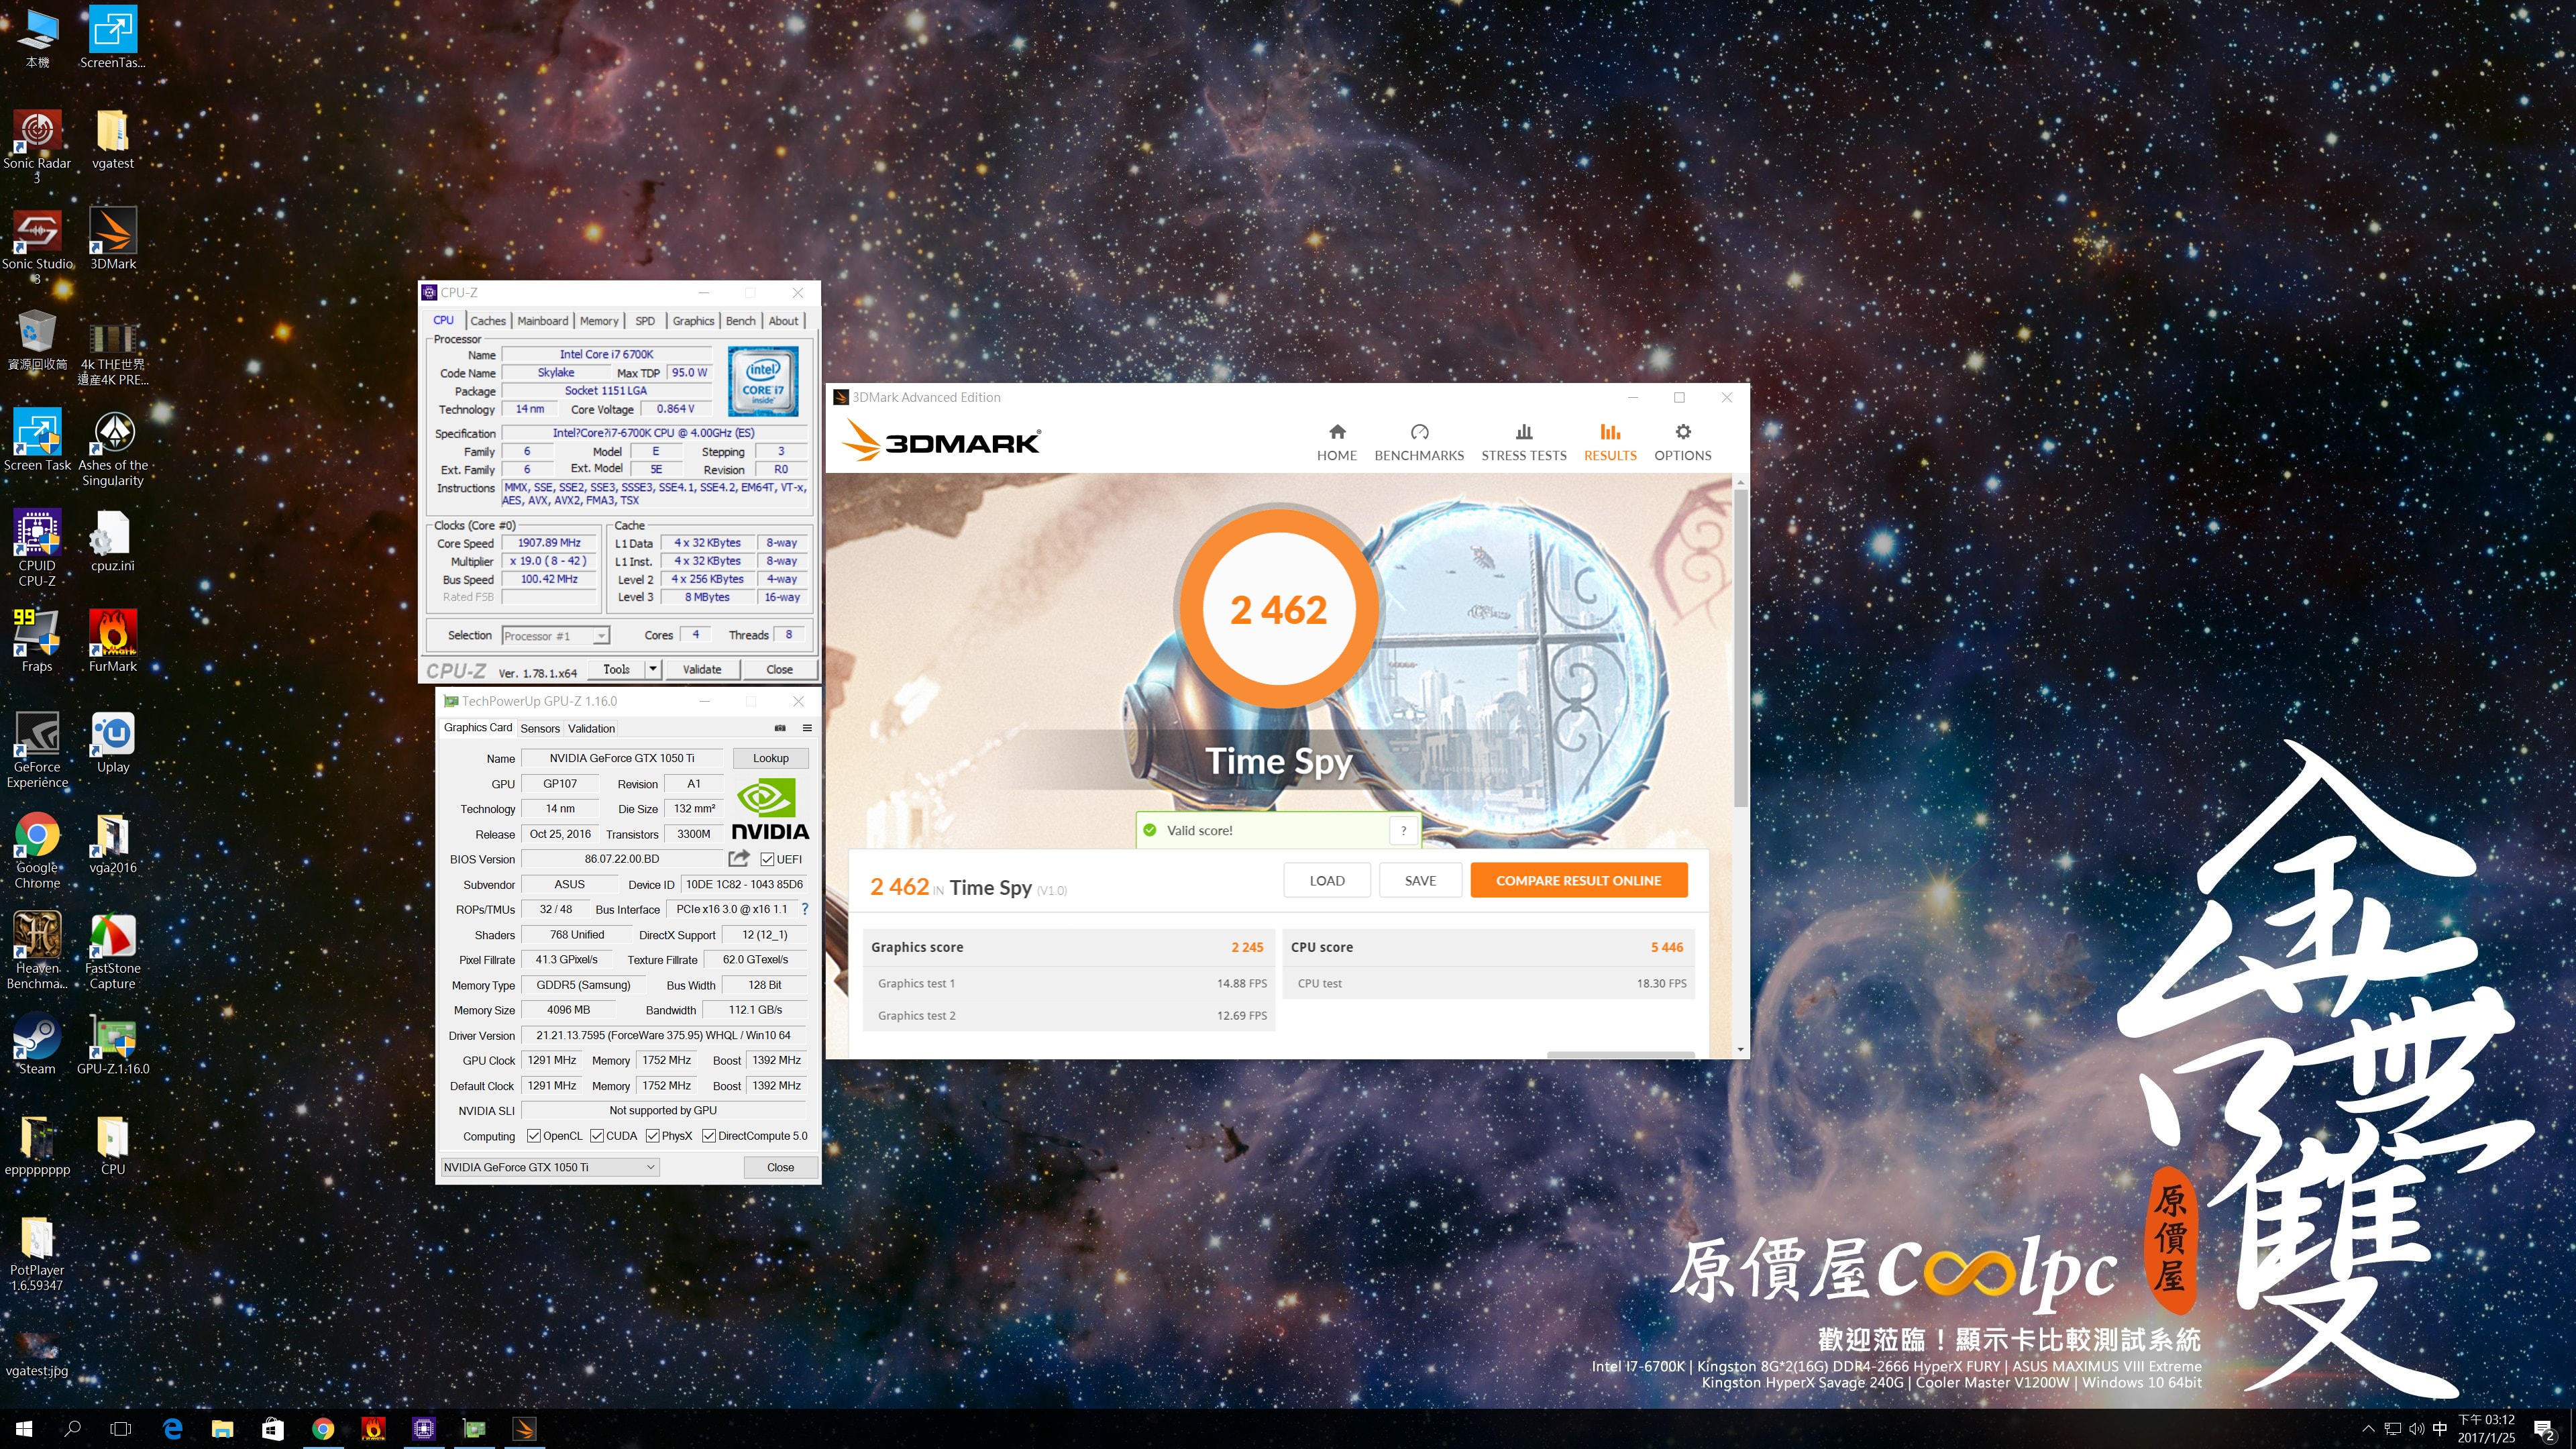Screen dimensions: 2576x1449
Task: Open the Recycle Bin desktop icon
Action: tap(37, 340)
